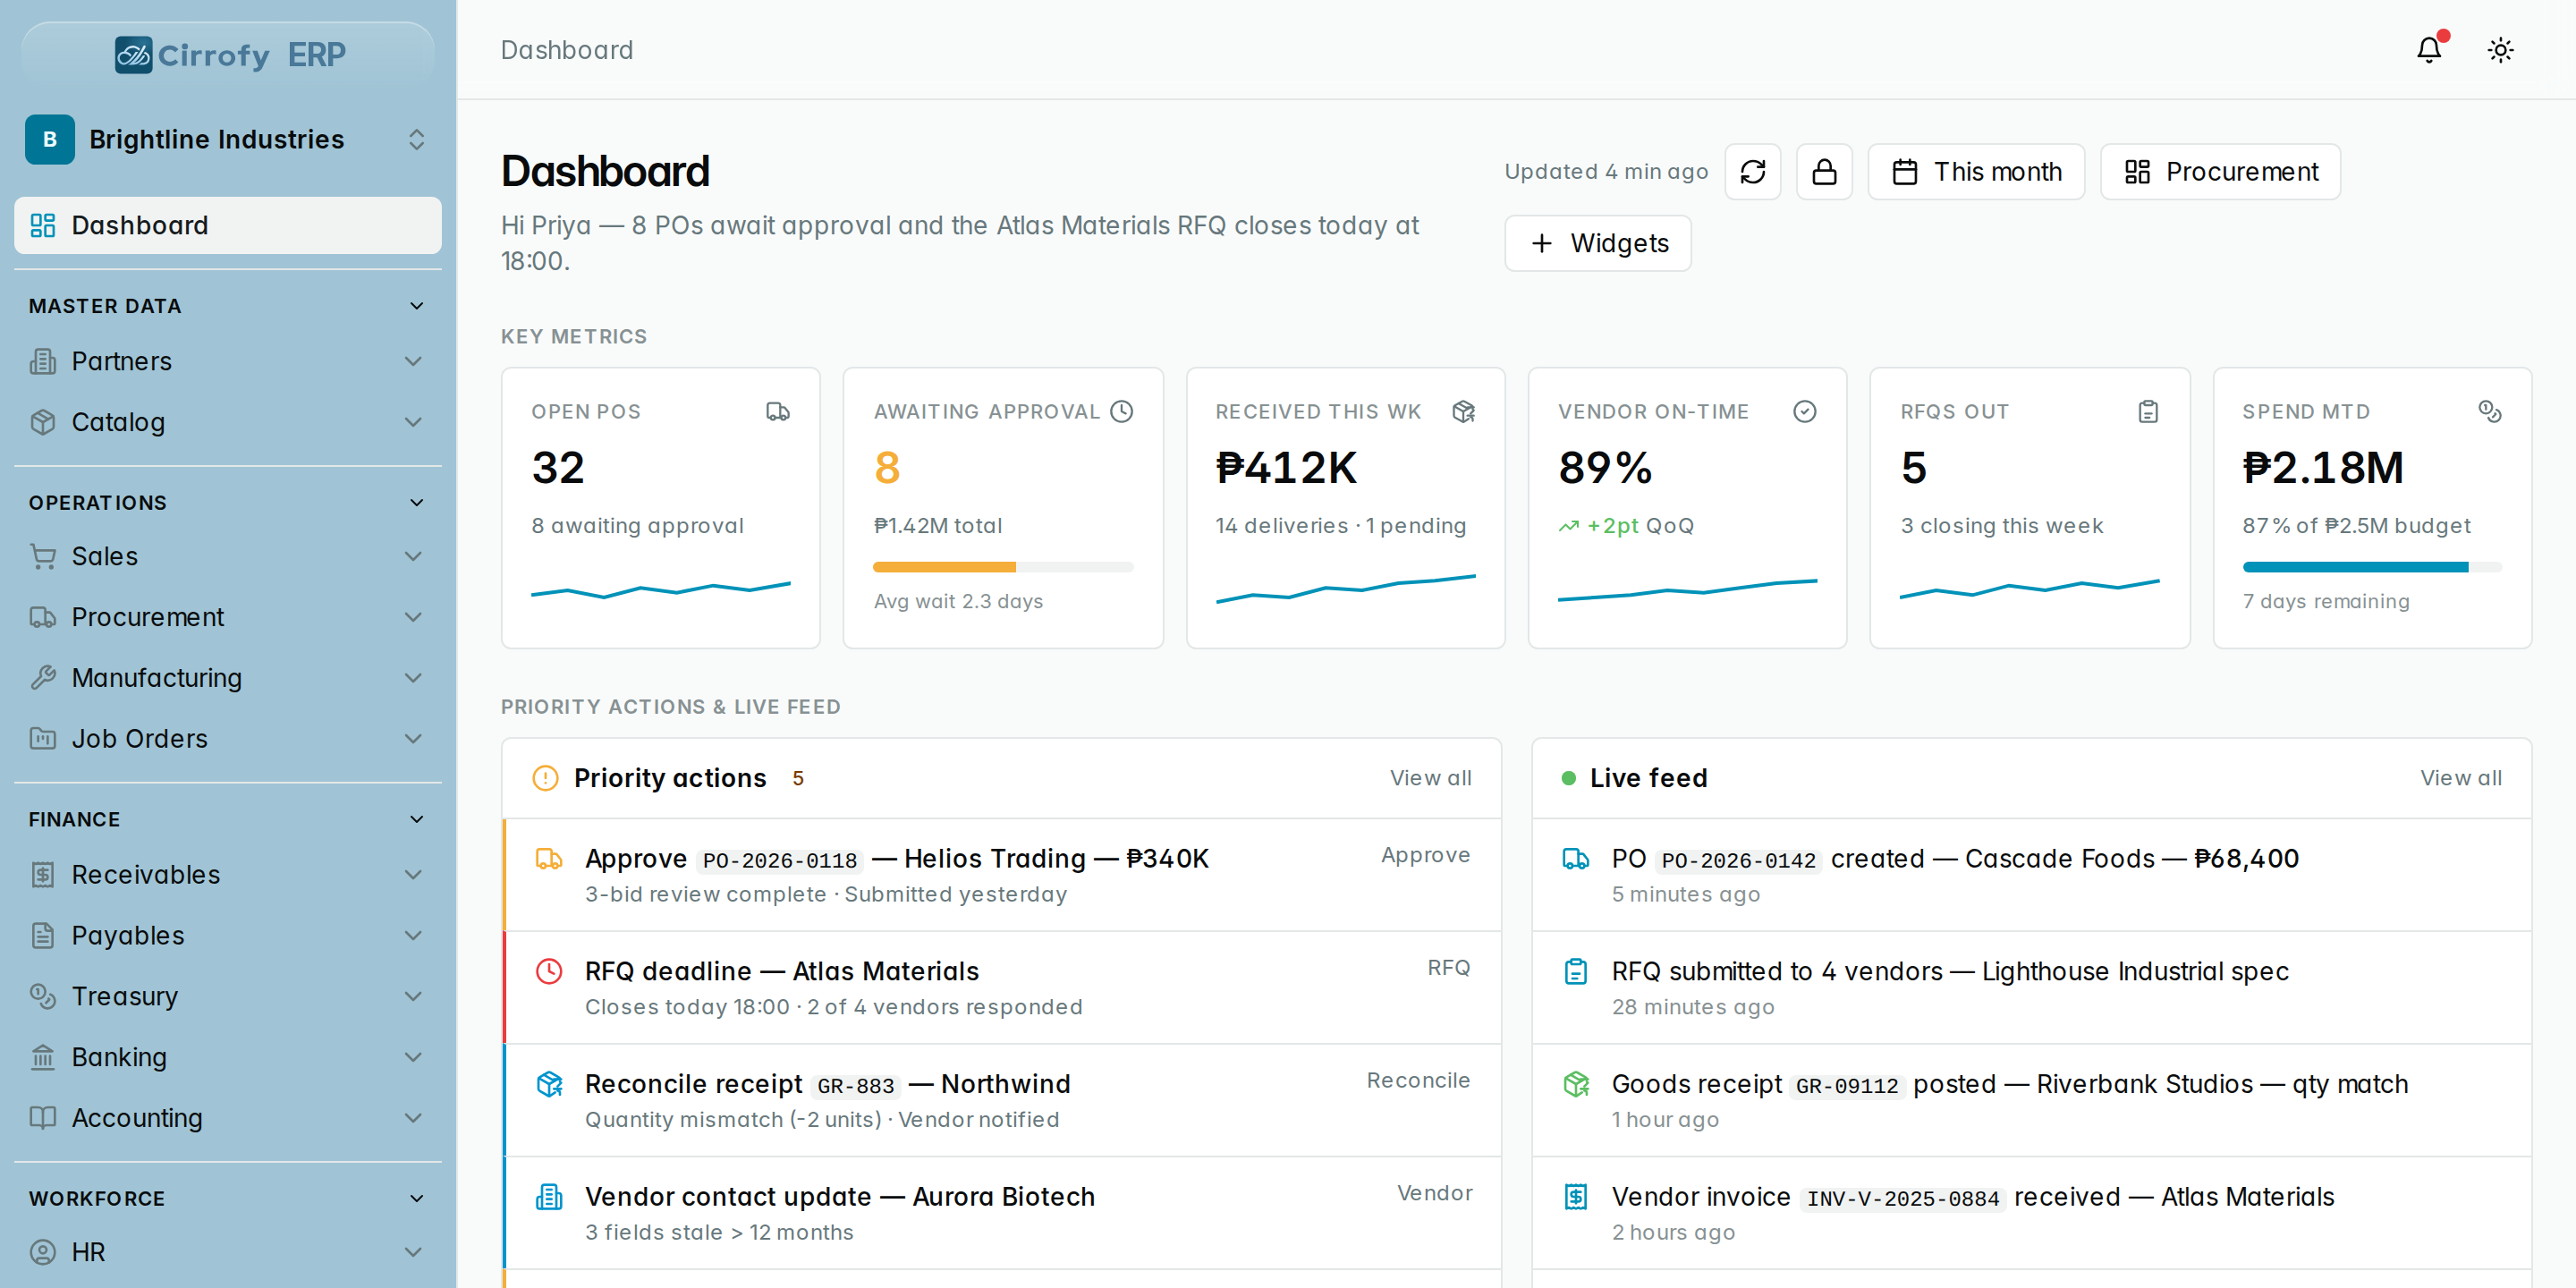Click the truck icon on Open POs card
This screenshot has height=1288, width=2576.
coord(778,411)
